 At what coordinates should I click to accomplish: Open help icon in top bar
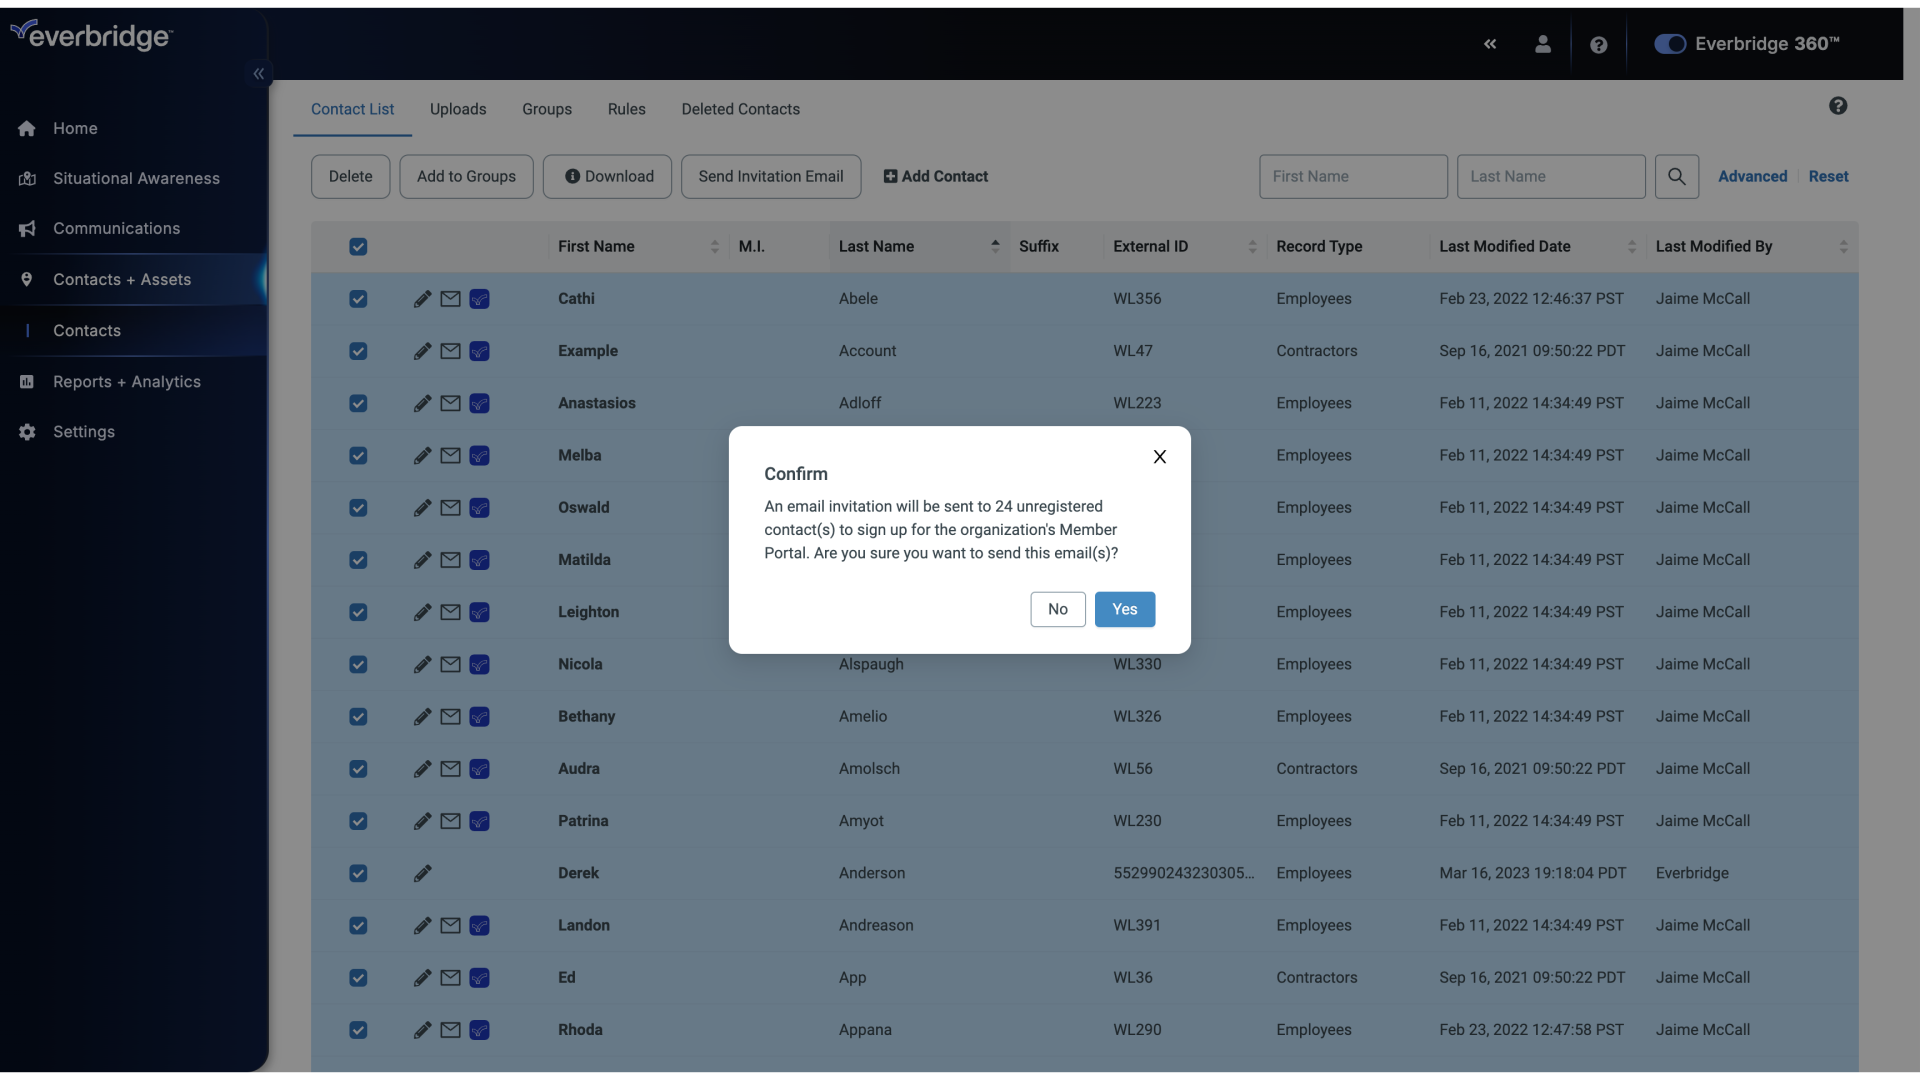(x=1599, y=45)
